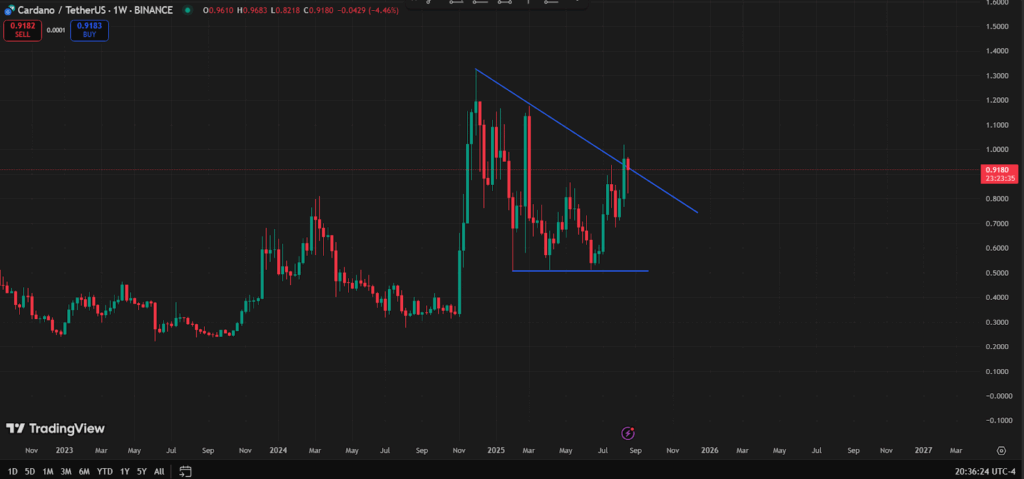This screenshot has width=1024, height=479.
Task: Set range to 5Y
Action: point(141,471)
